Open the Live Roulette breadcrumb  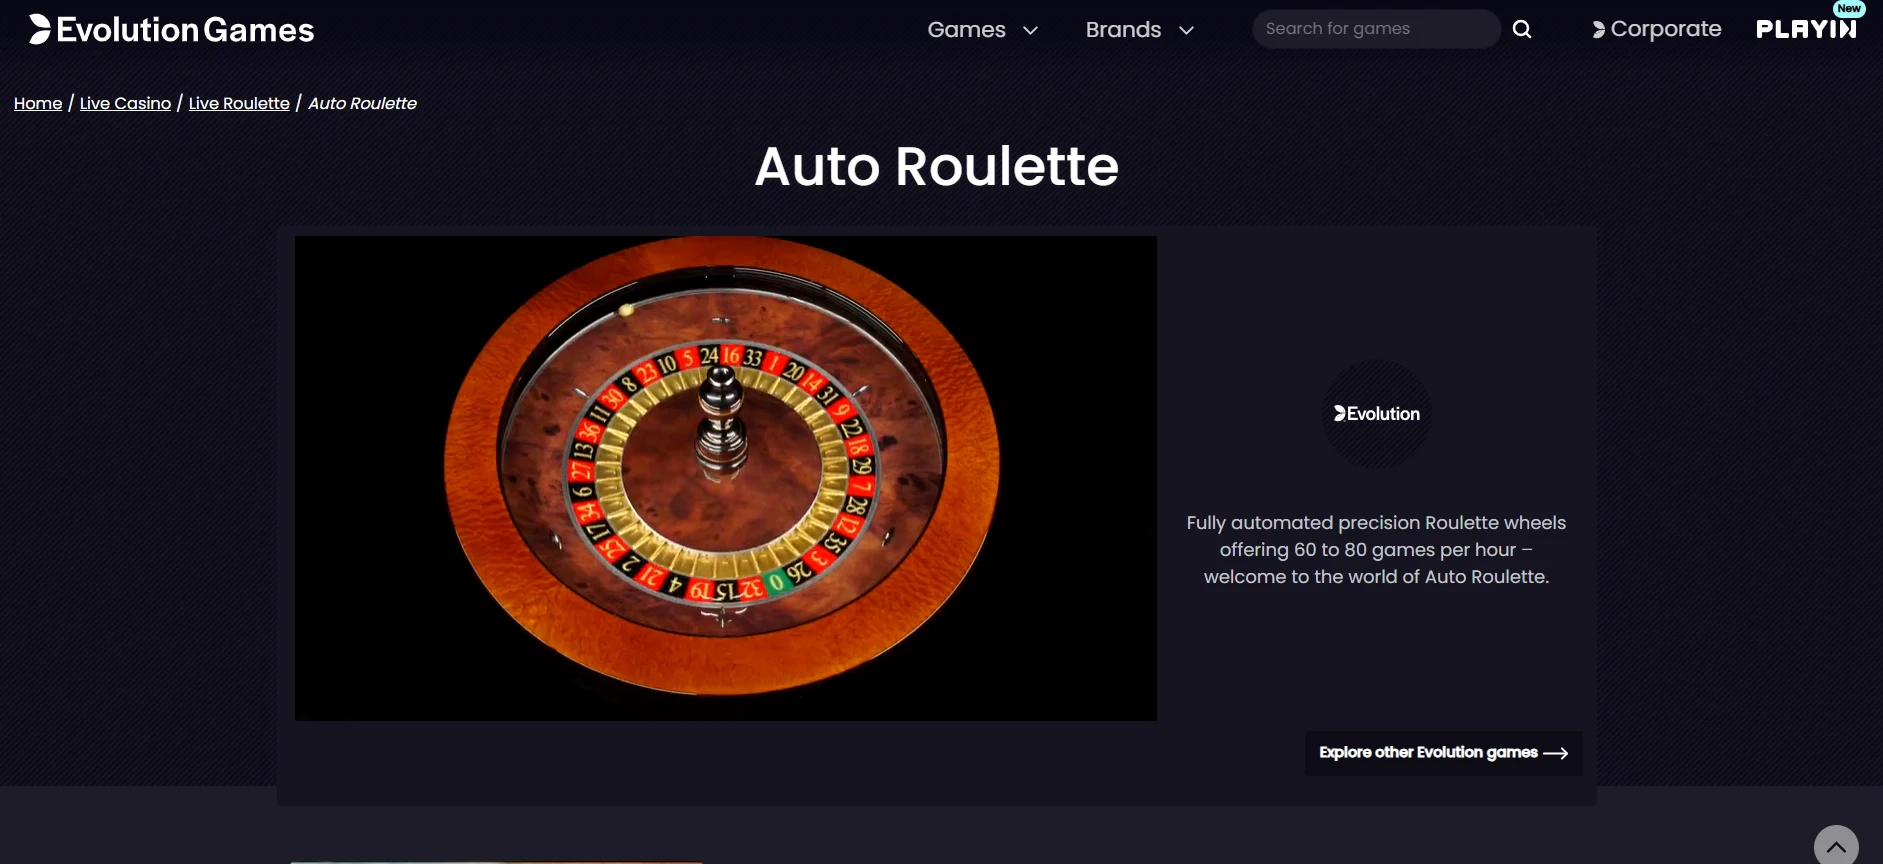(x=239, y=103)
